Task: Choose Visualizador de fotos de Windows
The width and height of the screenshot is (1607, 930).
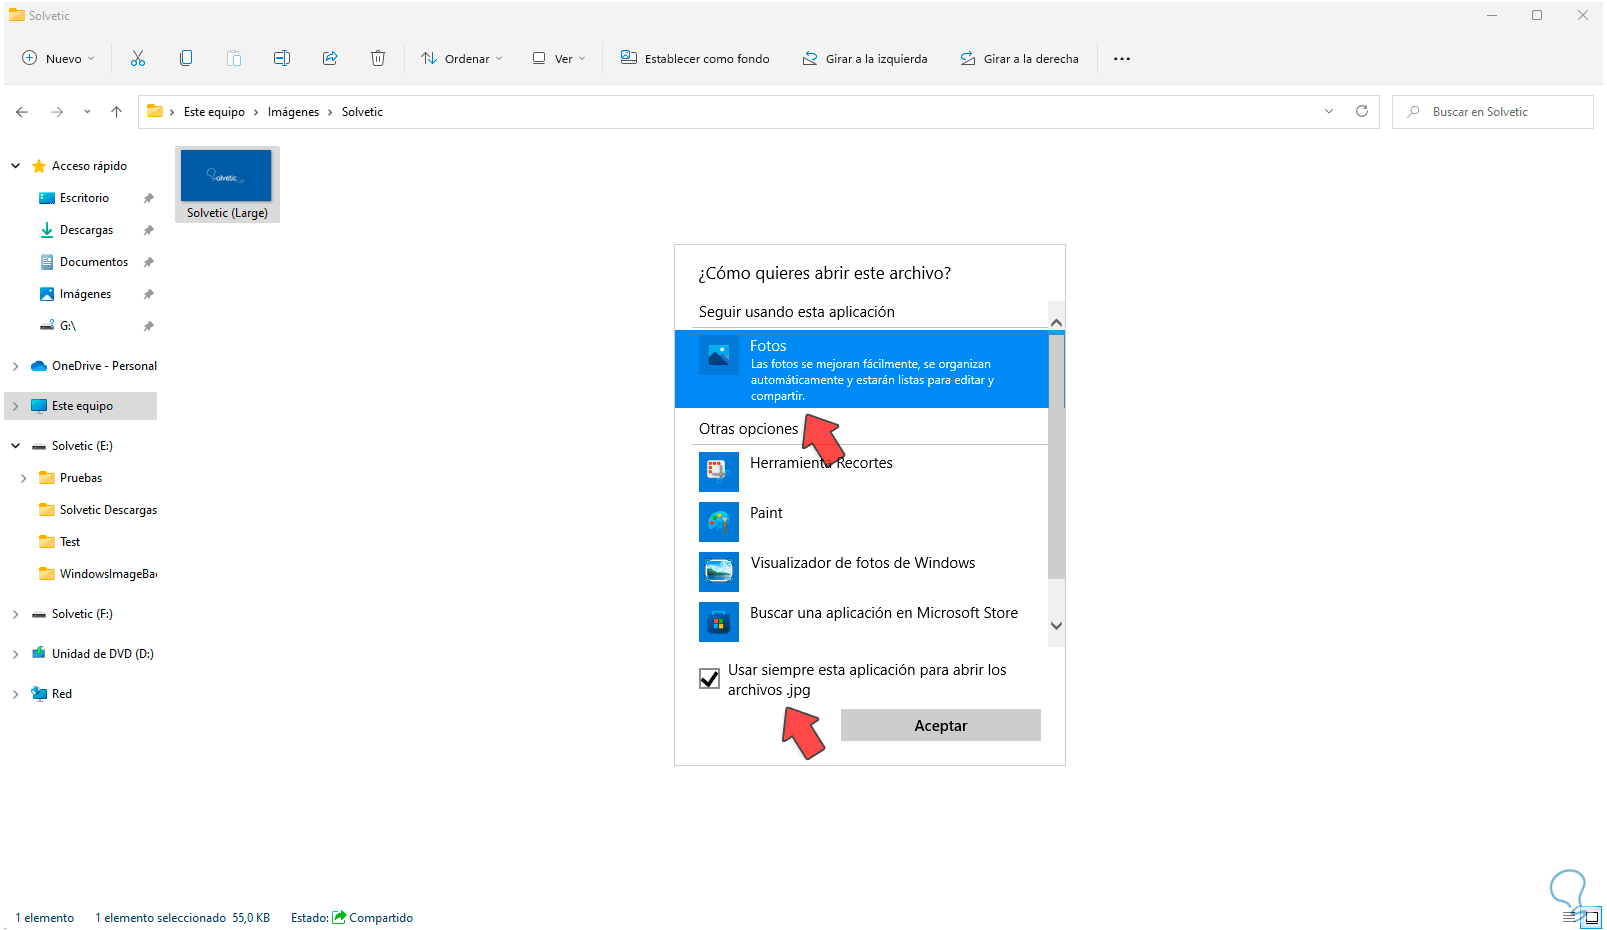Action: point(862,572)
